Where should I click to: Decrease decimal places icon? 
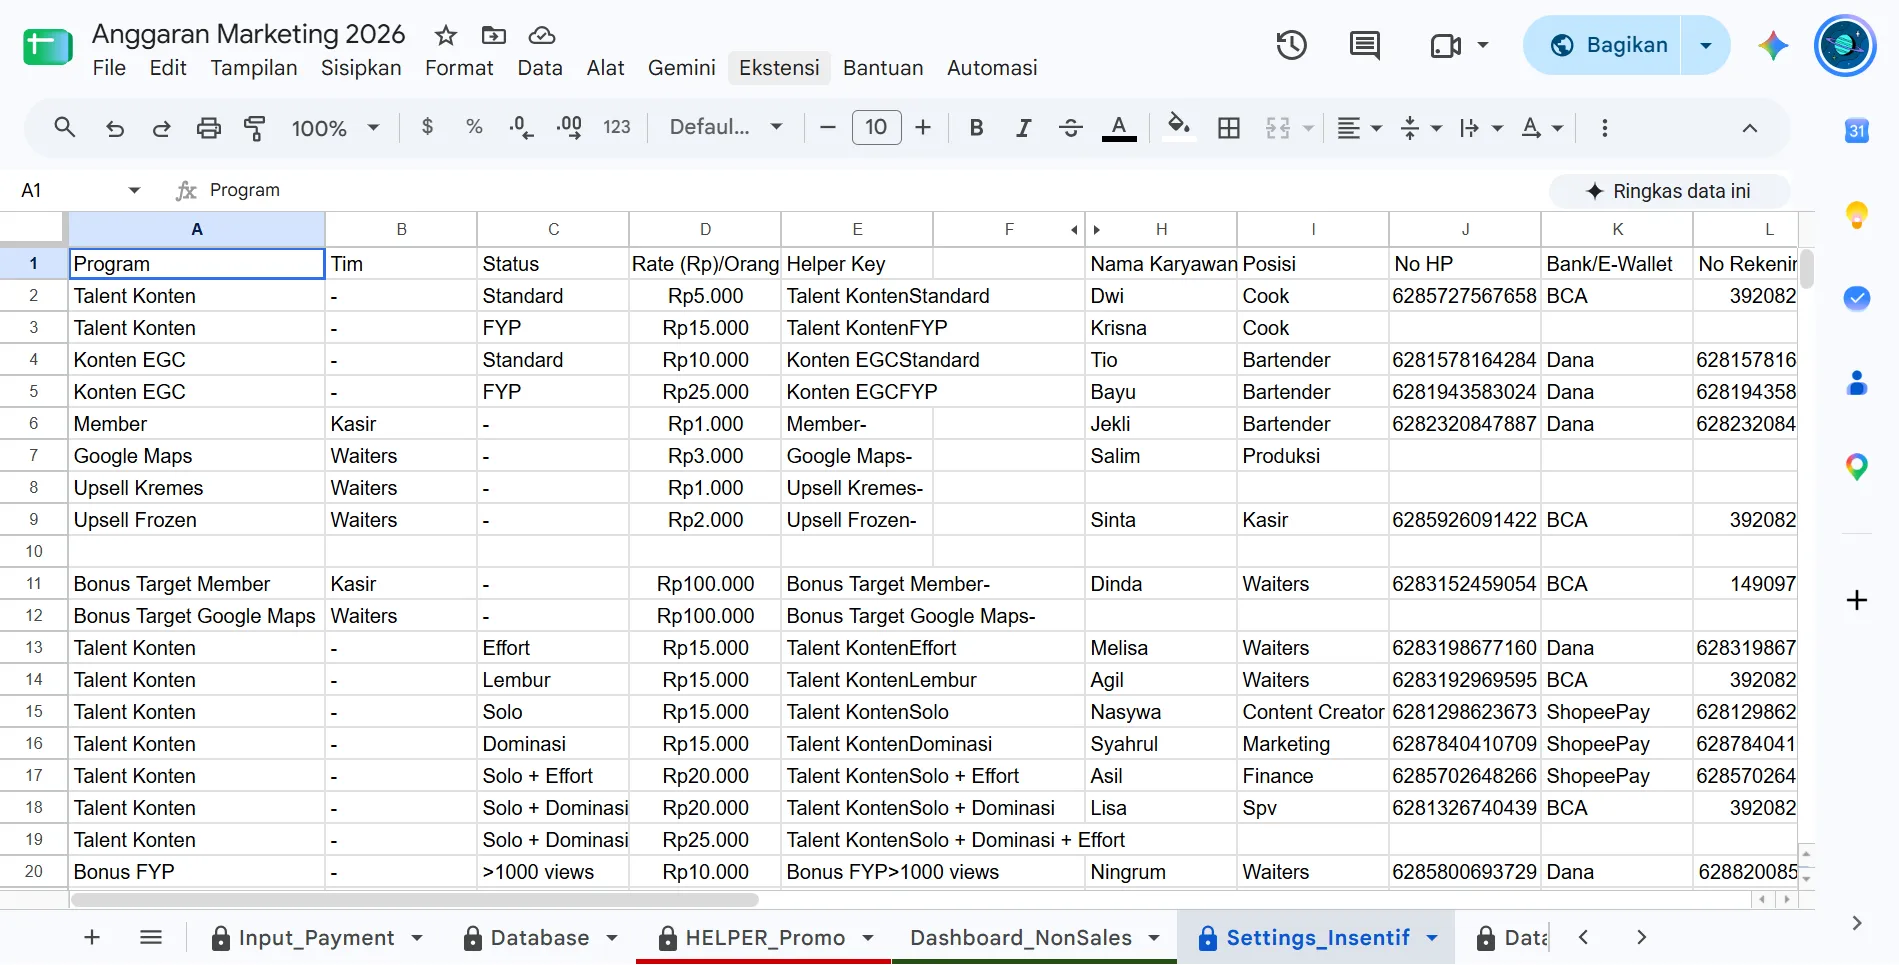tap(521, 127)
